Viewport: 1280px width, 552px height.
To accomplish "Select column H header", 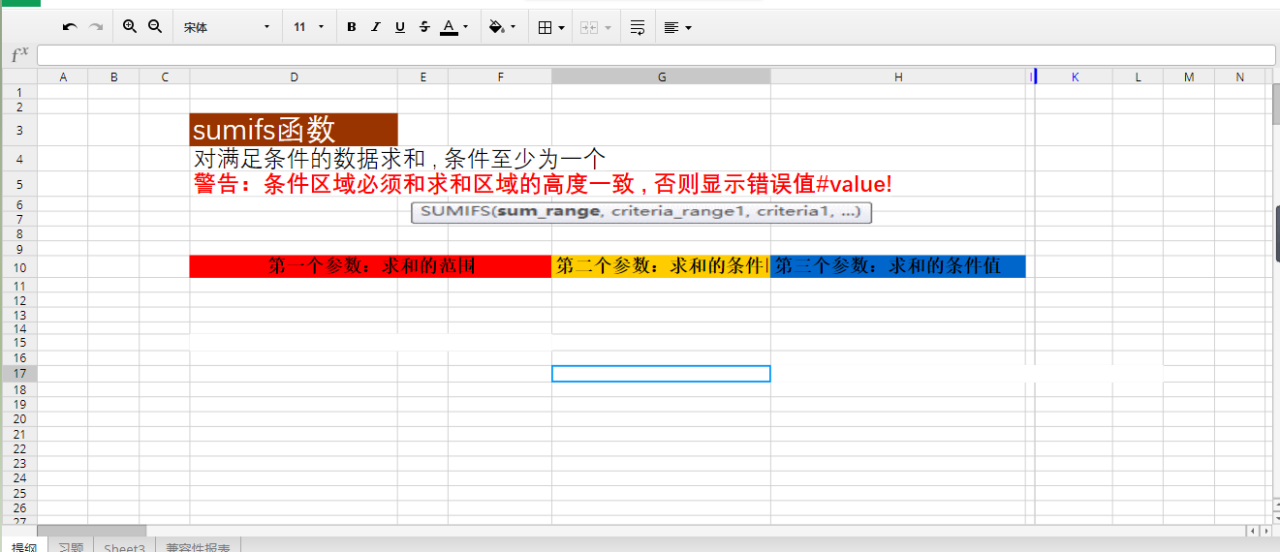I will (898, 77).
